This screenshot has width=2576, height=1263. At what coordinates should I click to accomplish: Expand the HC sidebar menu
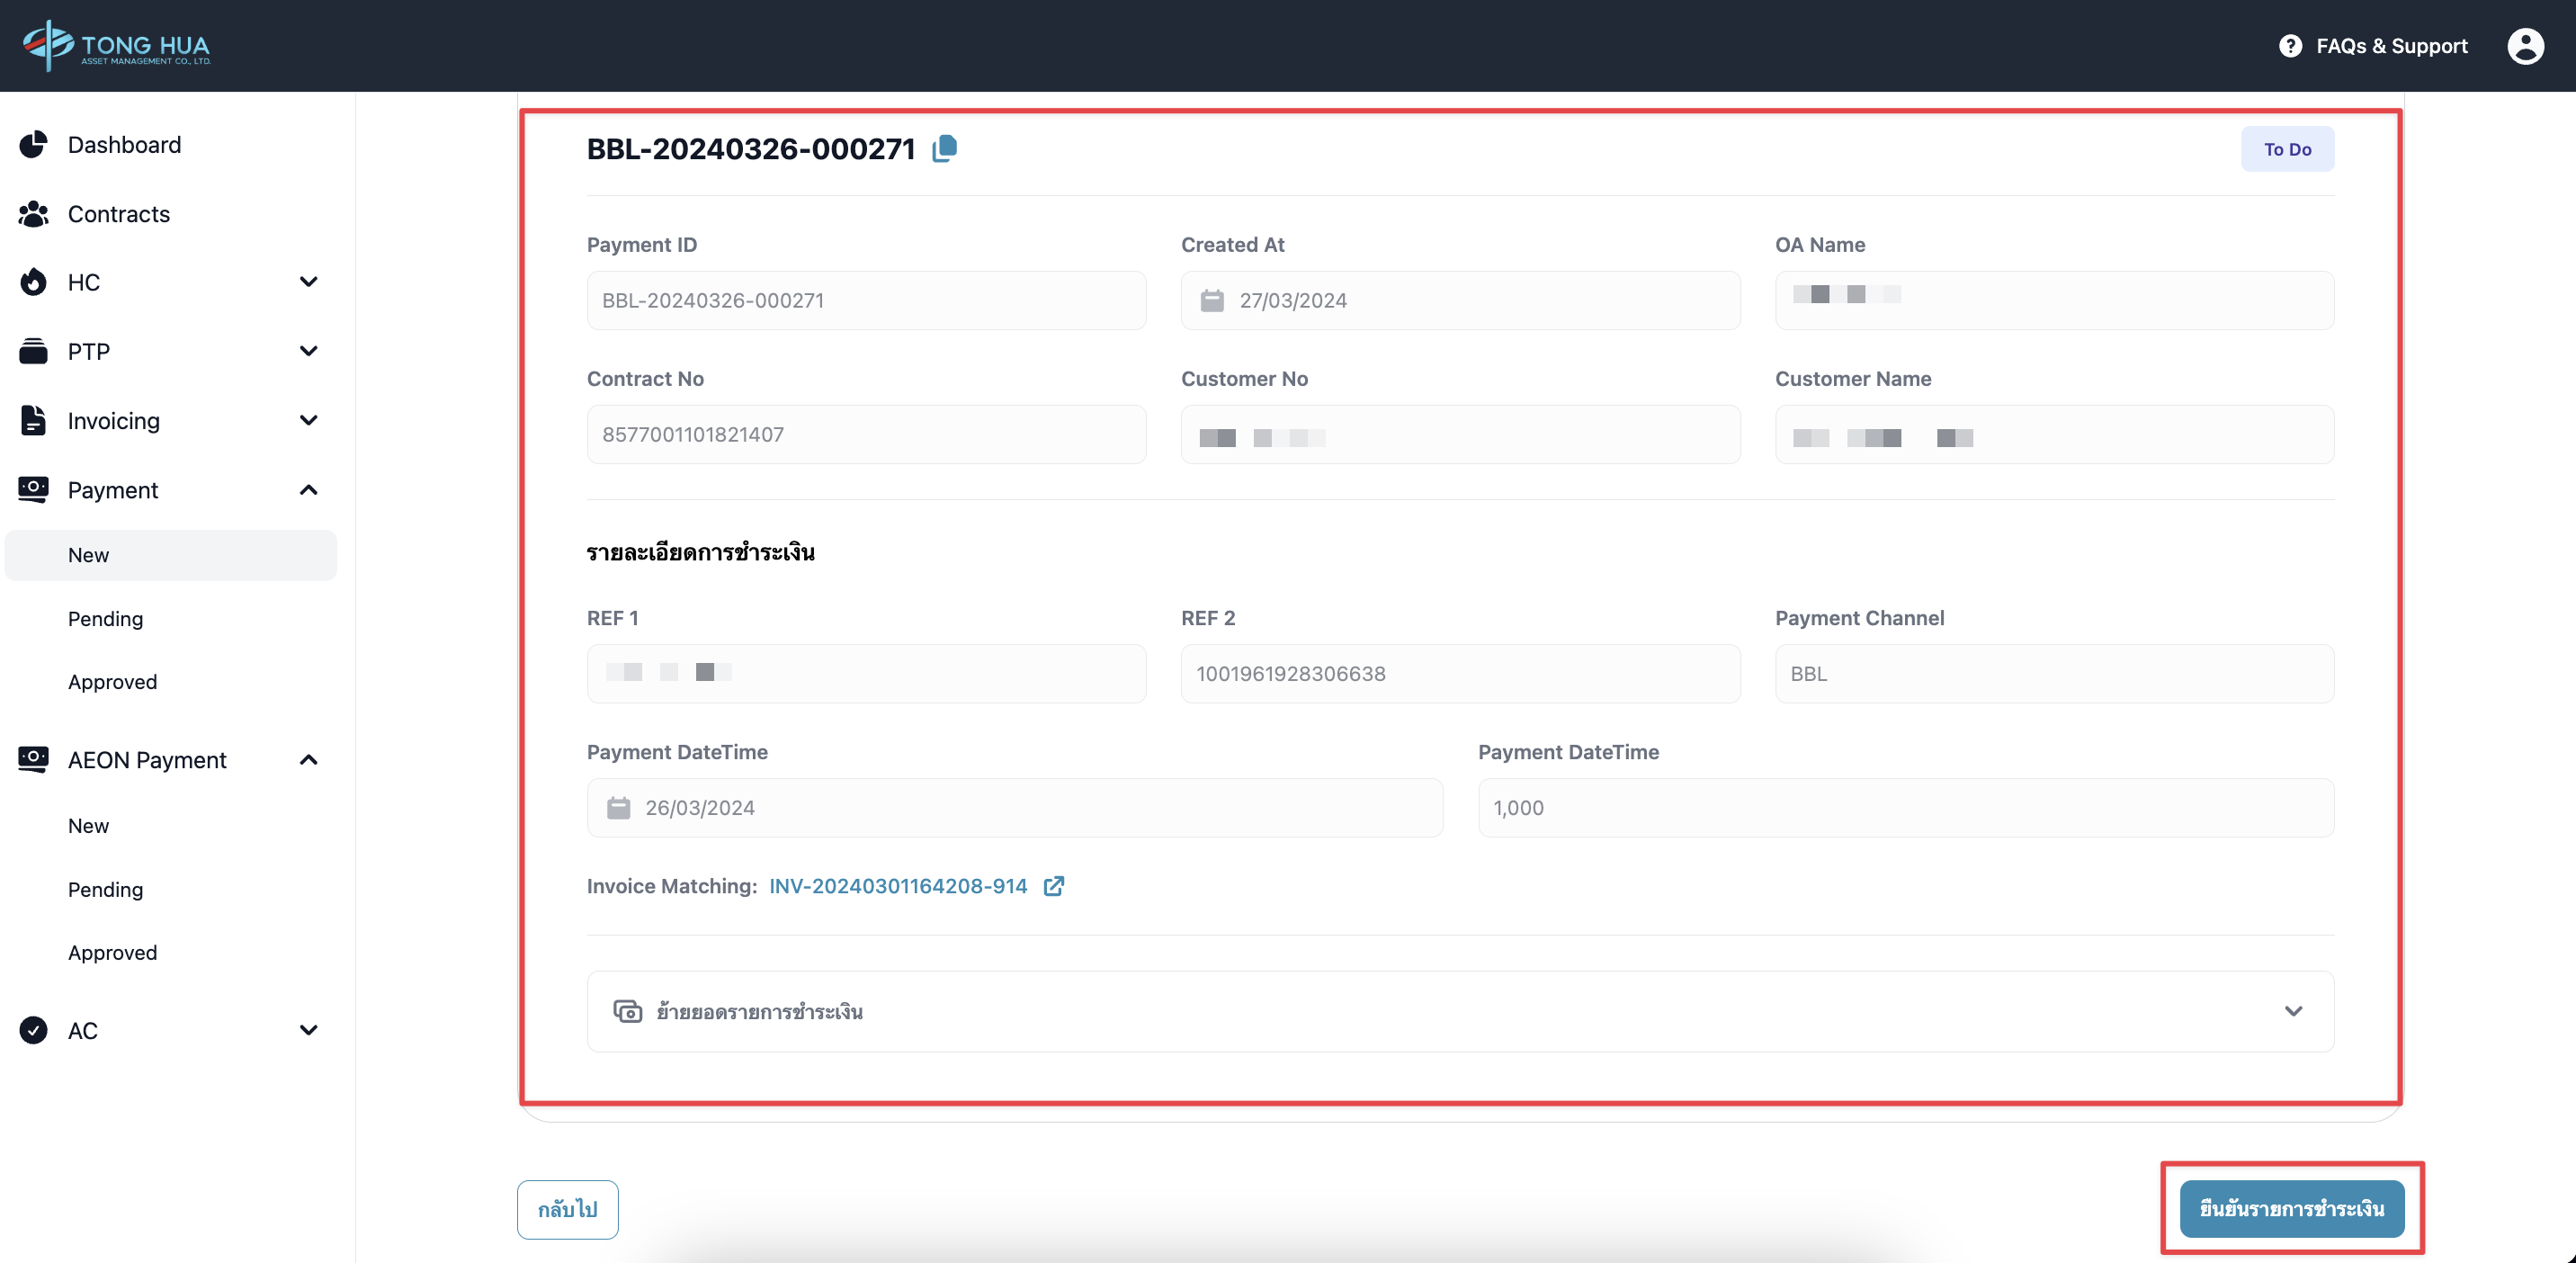coord(308,282)
